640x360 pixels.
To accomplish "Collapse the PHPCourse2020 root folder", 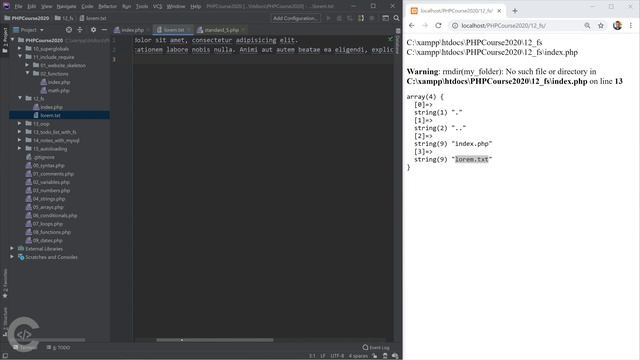I will coord(13,40).
